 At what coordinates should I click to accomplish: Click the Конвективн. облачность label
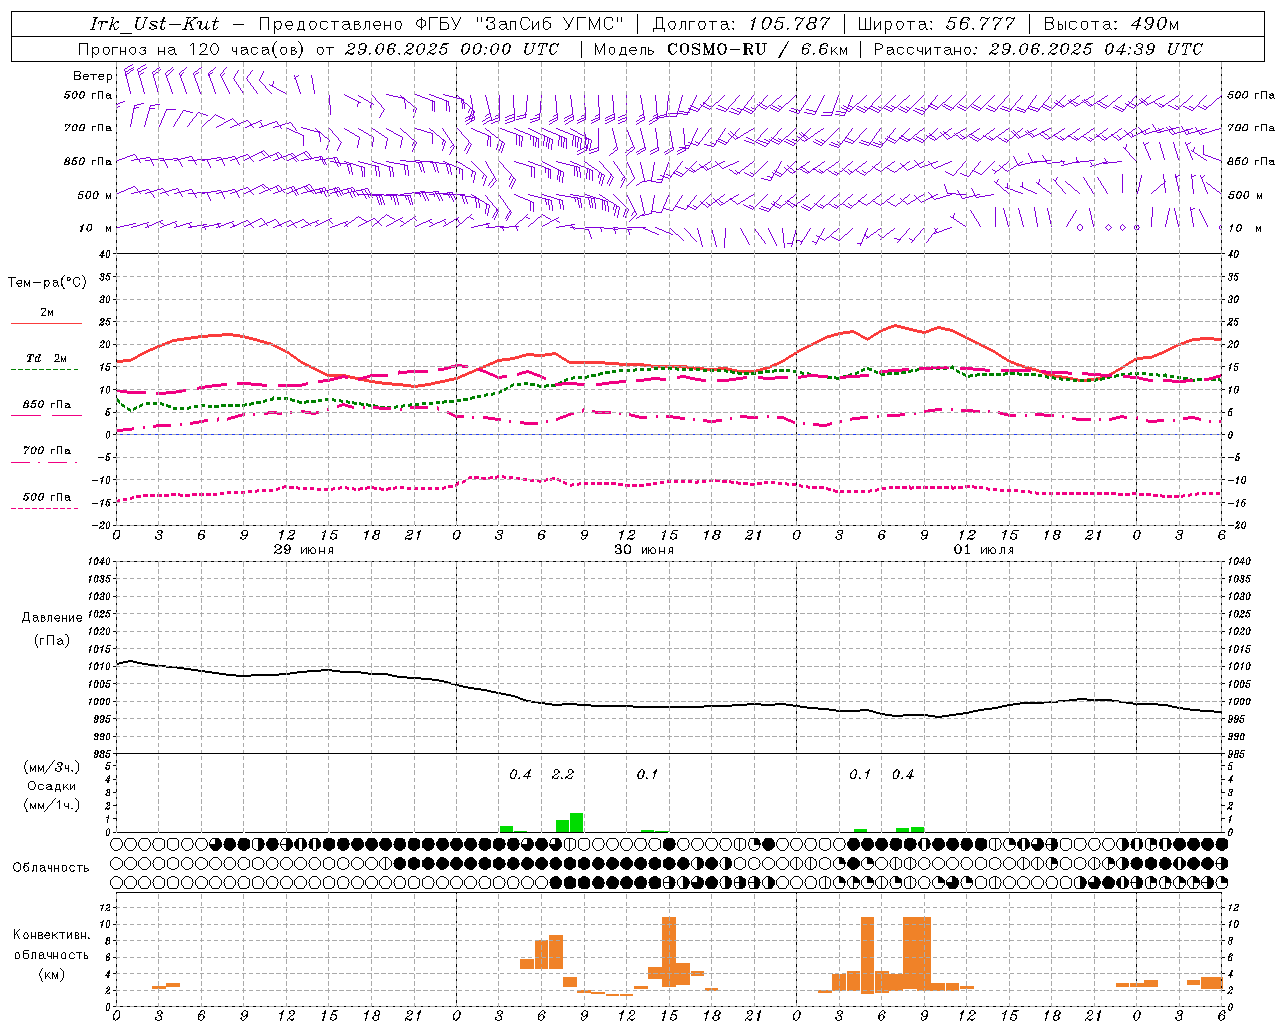click(x=51, y=944)
